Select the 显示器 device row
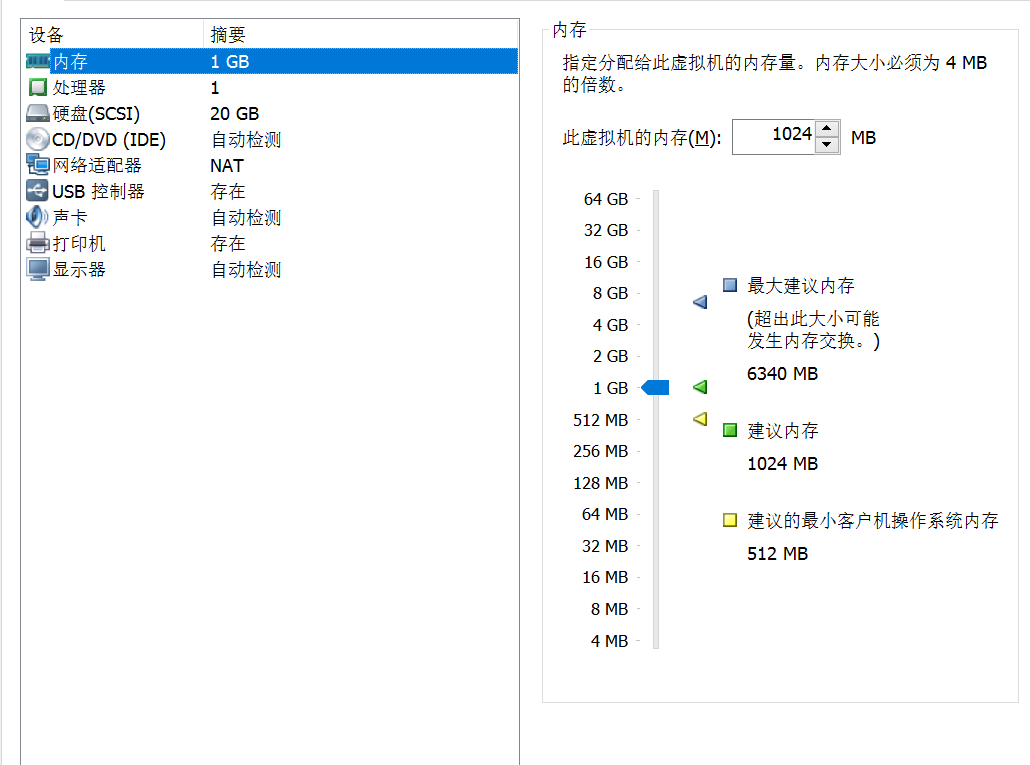Image resolution: width=1030 pixels, height=765 pixels. pyautogui.click(x=270, y=269)
